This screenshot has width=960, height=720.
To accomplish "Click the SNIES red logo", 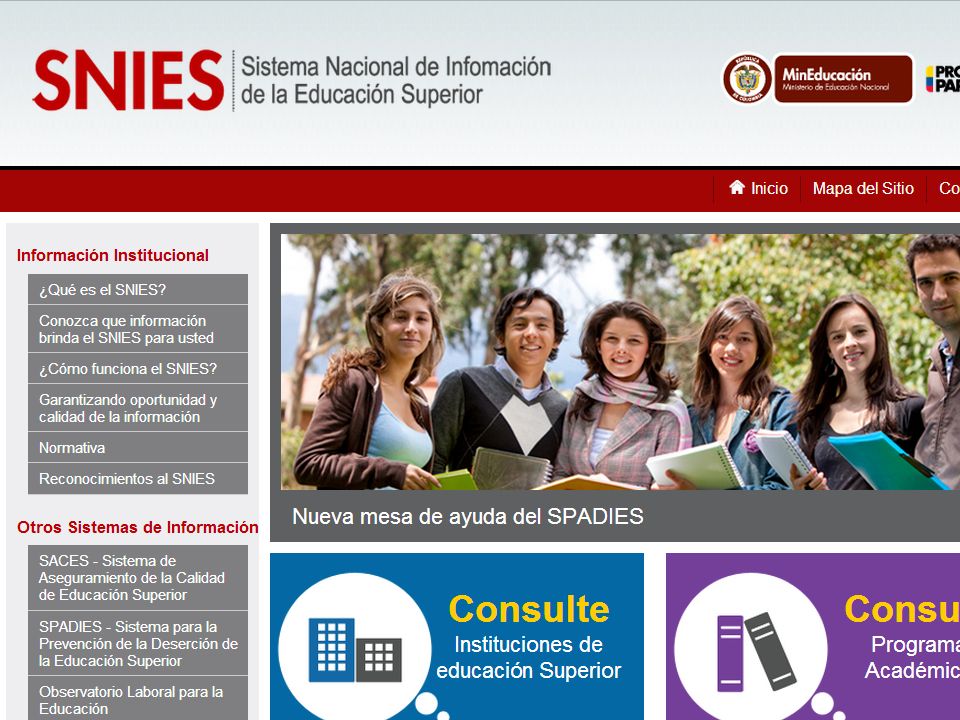I will click(x=129, y=80).
